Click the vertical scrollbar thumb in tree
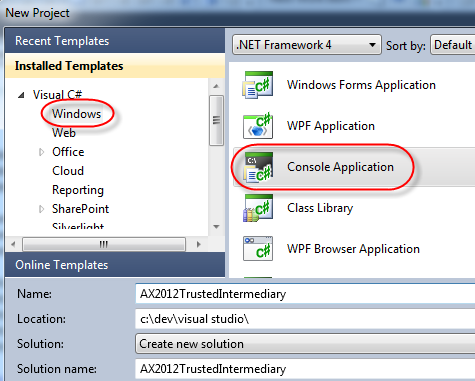475x381 pixels. pos(216,120)
